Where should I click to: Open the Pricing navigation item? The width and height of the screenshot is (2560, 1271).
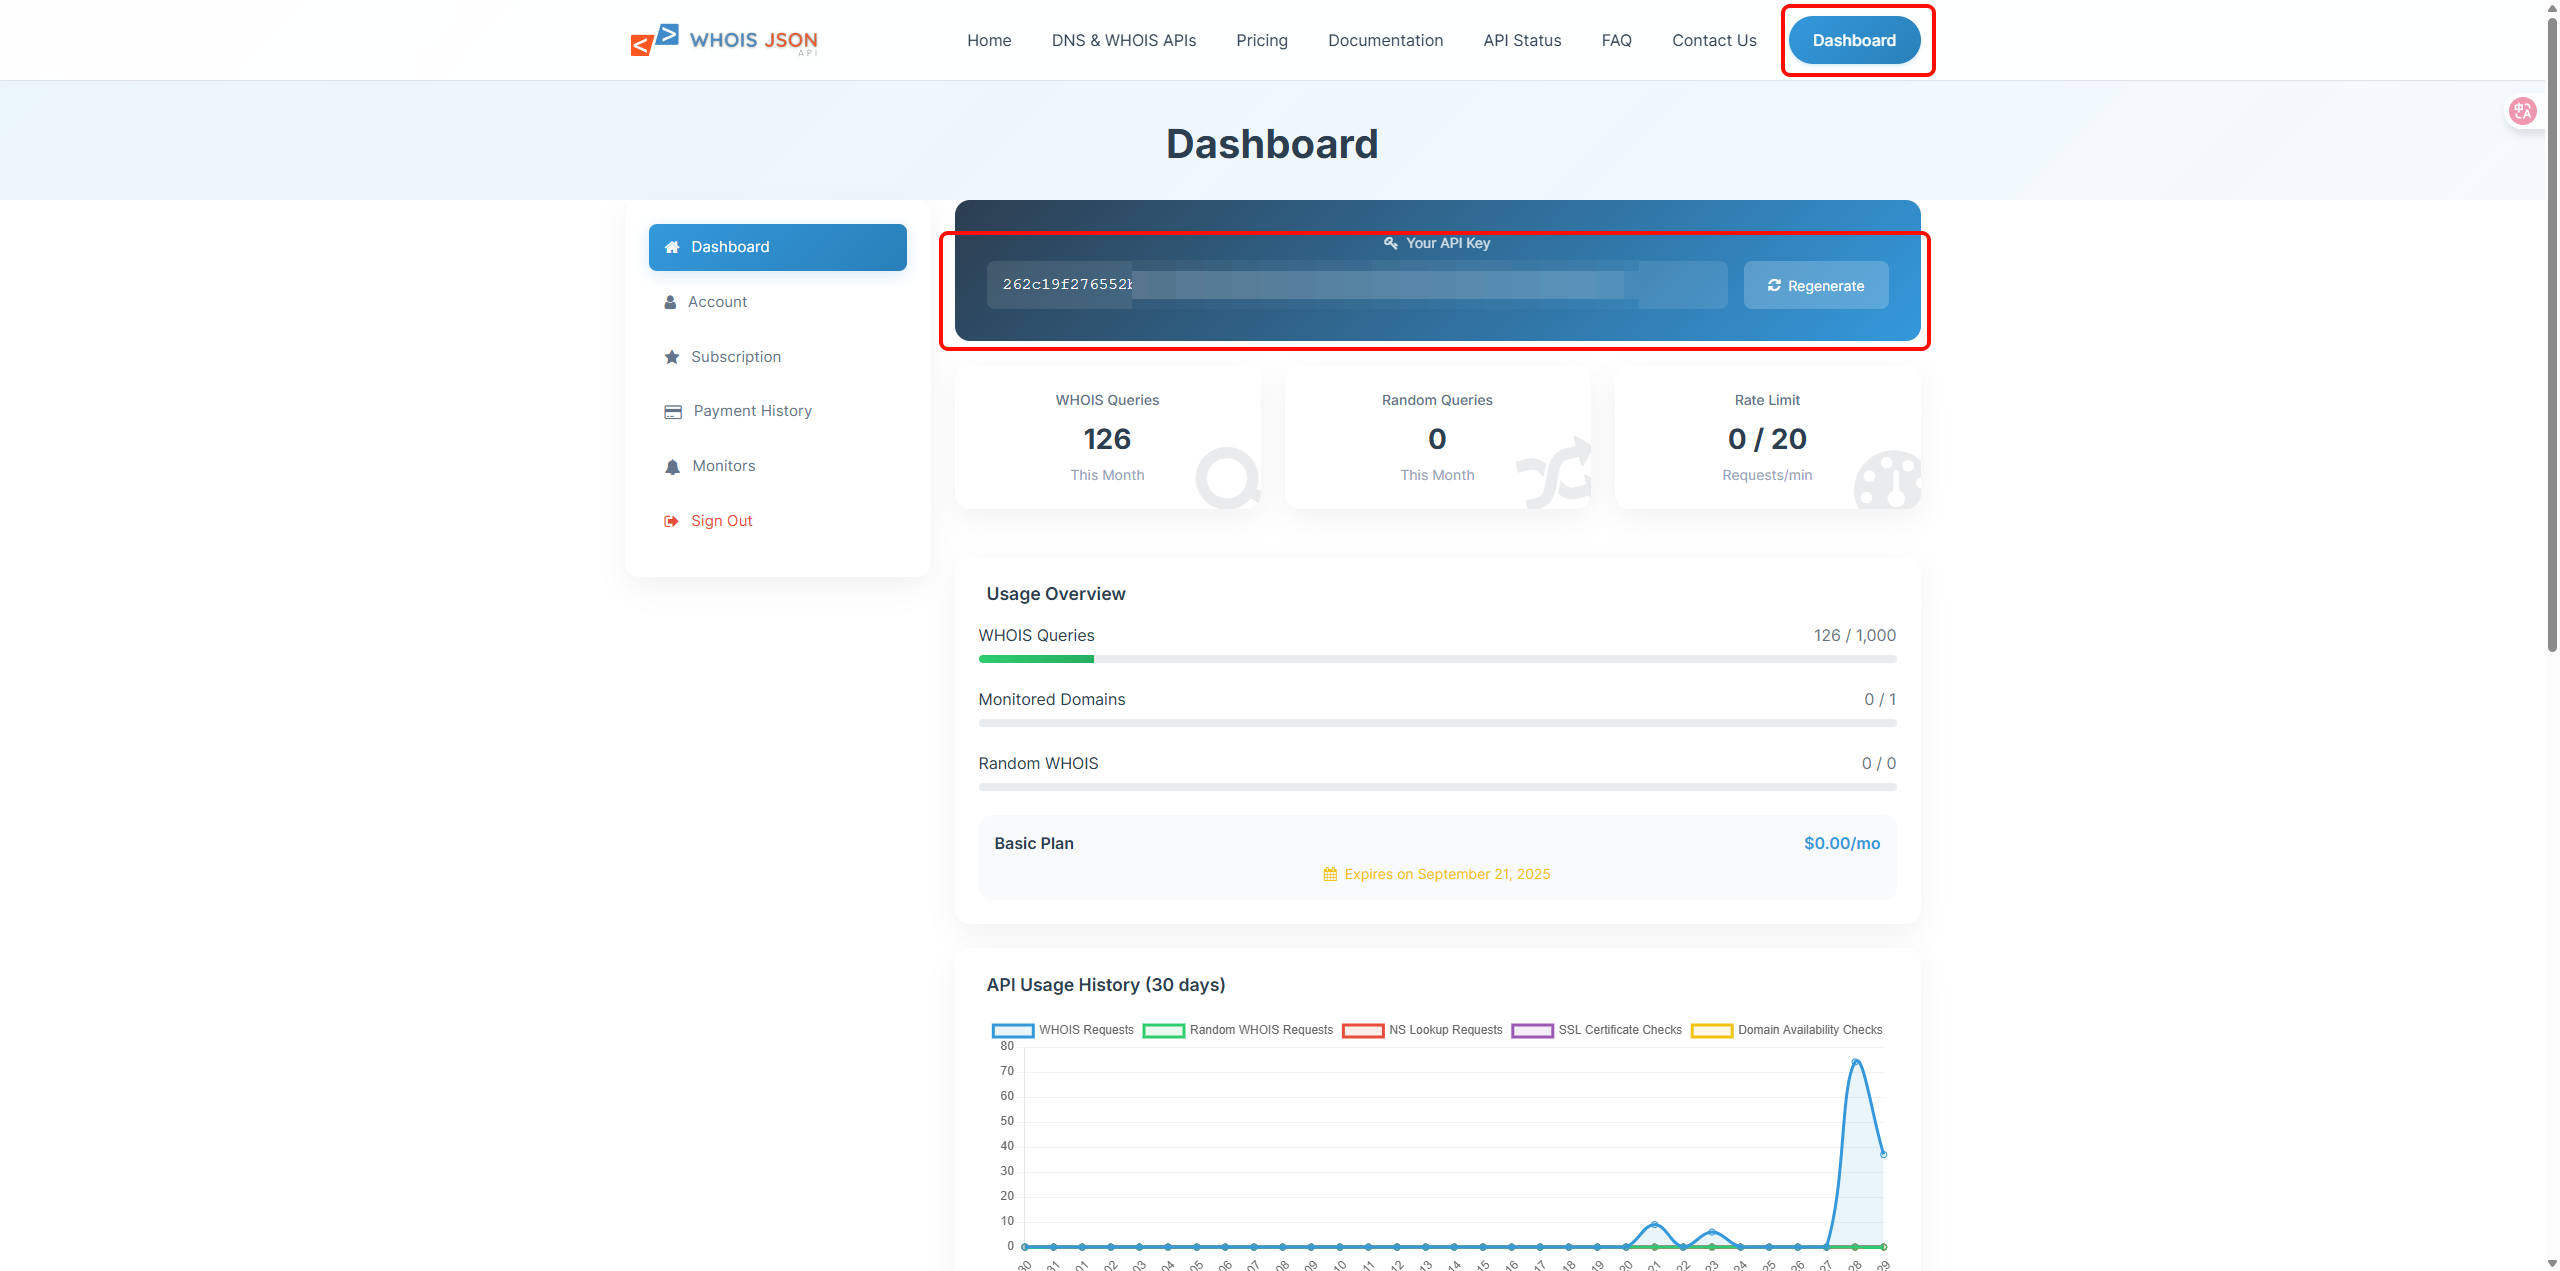coord(1261,40)
